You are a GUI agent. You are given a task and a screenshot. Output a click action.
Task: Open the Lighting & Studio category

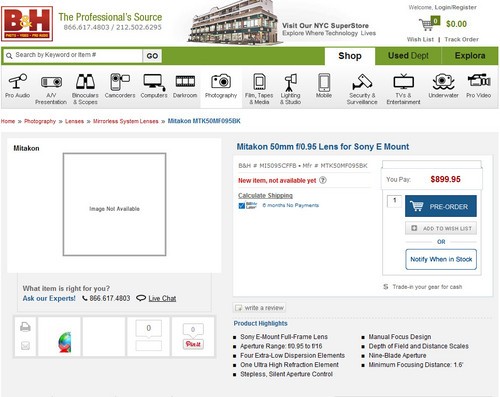pos(290,89)
